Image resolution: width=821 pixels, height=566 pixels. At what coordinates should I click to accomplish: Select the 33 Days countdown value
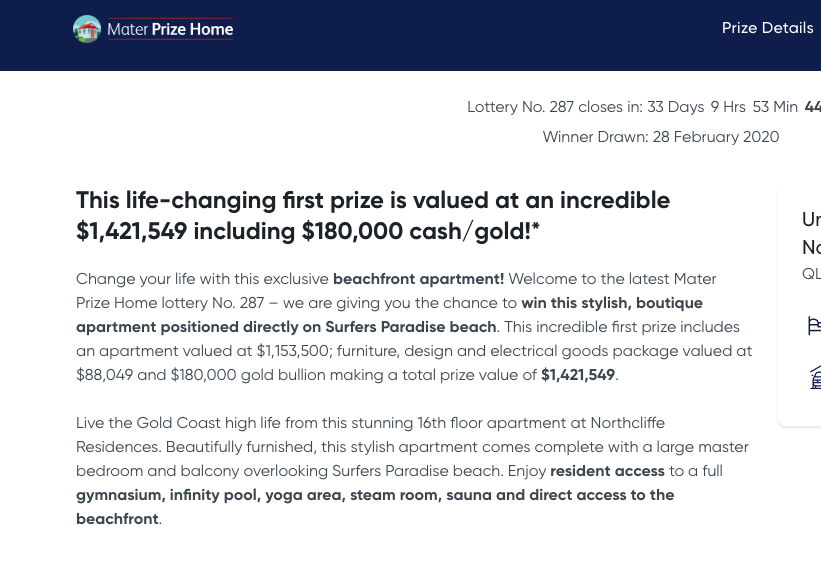click(x=675, y=107)
